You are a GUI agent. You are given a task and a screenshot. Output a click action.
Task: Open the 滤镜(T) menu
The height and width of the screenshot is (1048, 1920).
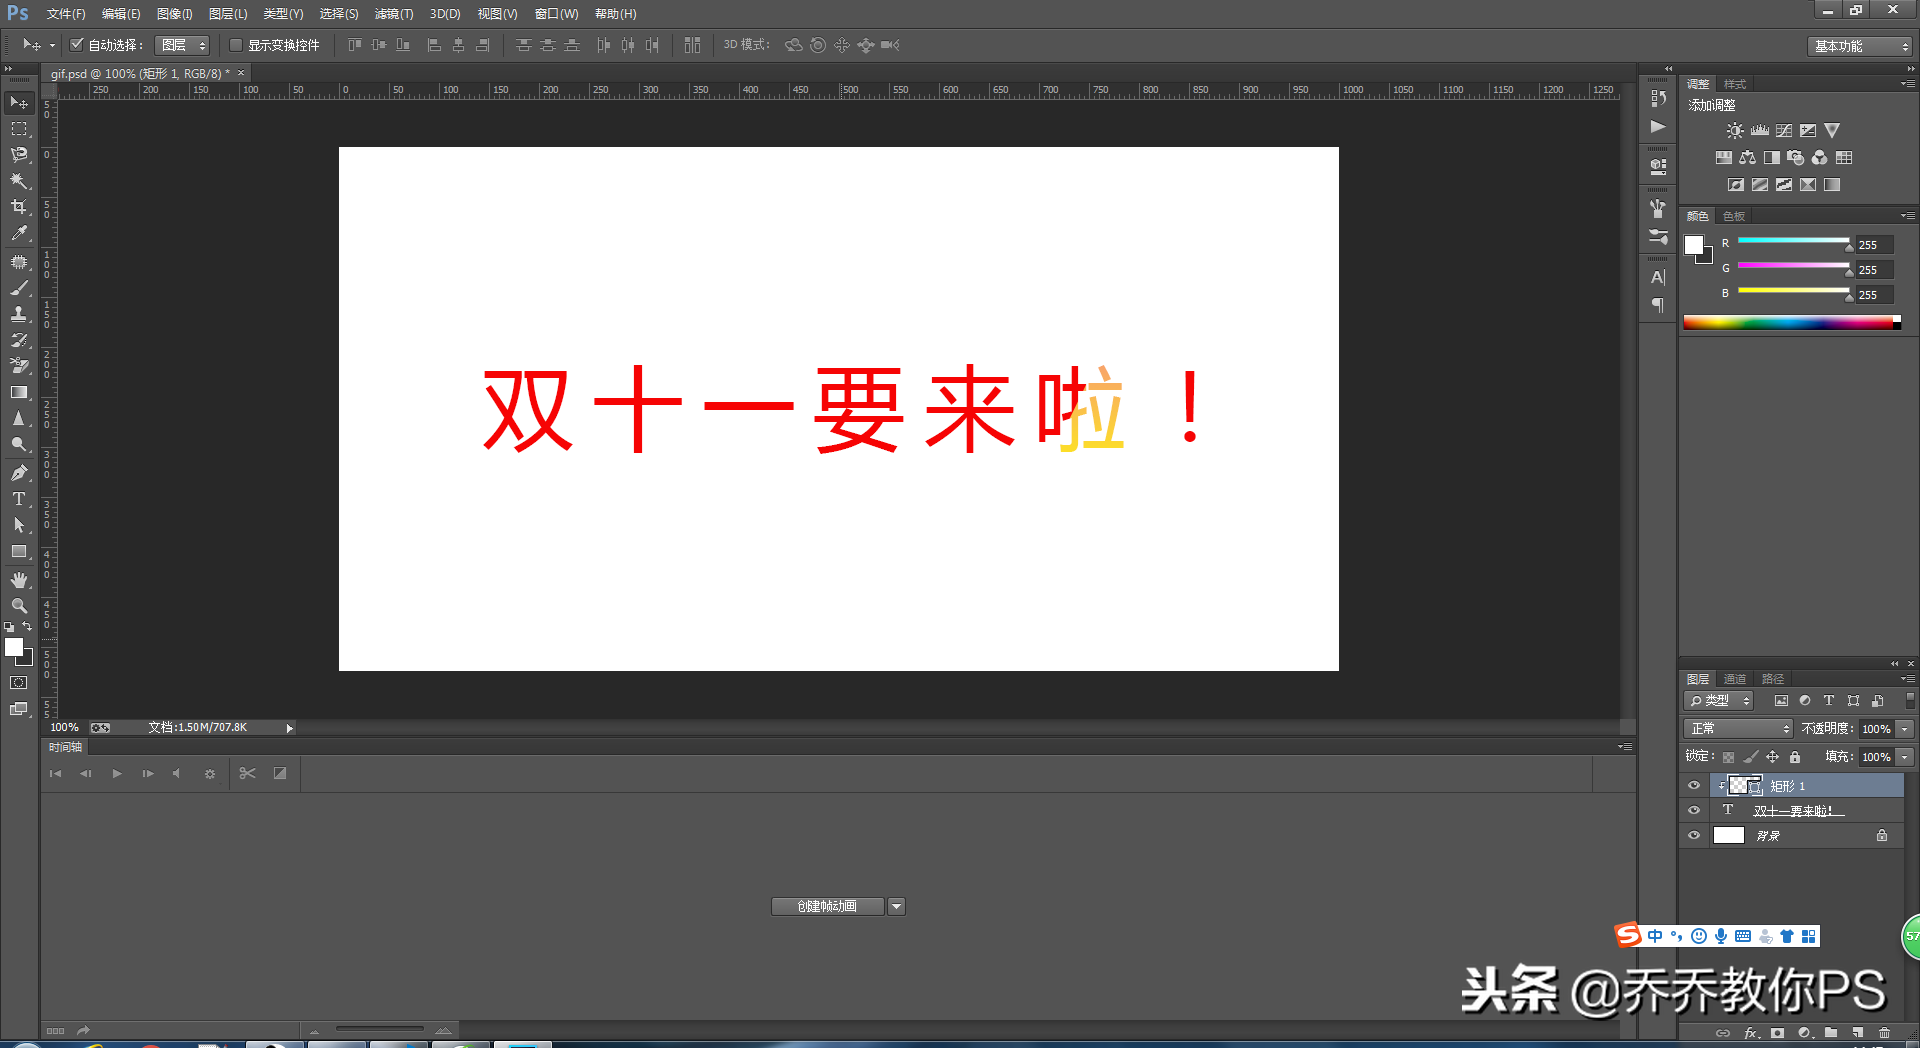coord(394,14)
